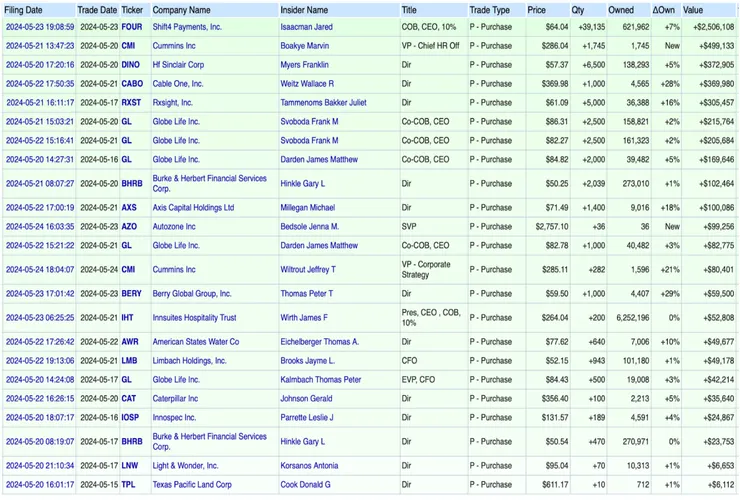Viewport: 740px width, 500px height.
Task: Open the AZO ticker link
Action: 129,227
